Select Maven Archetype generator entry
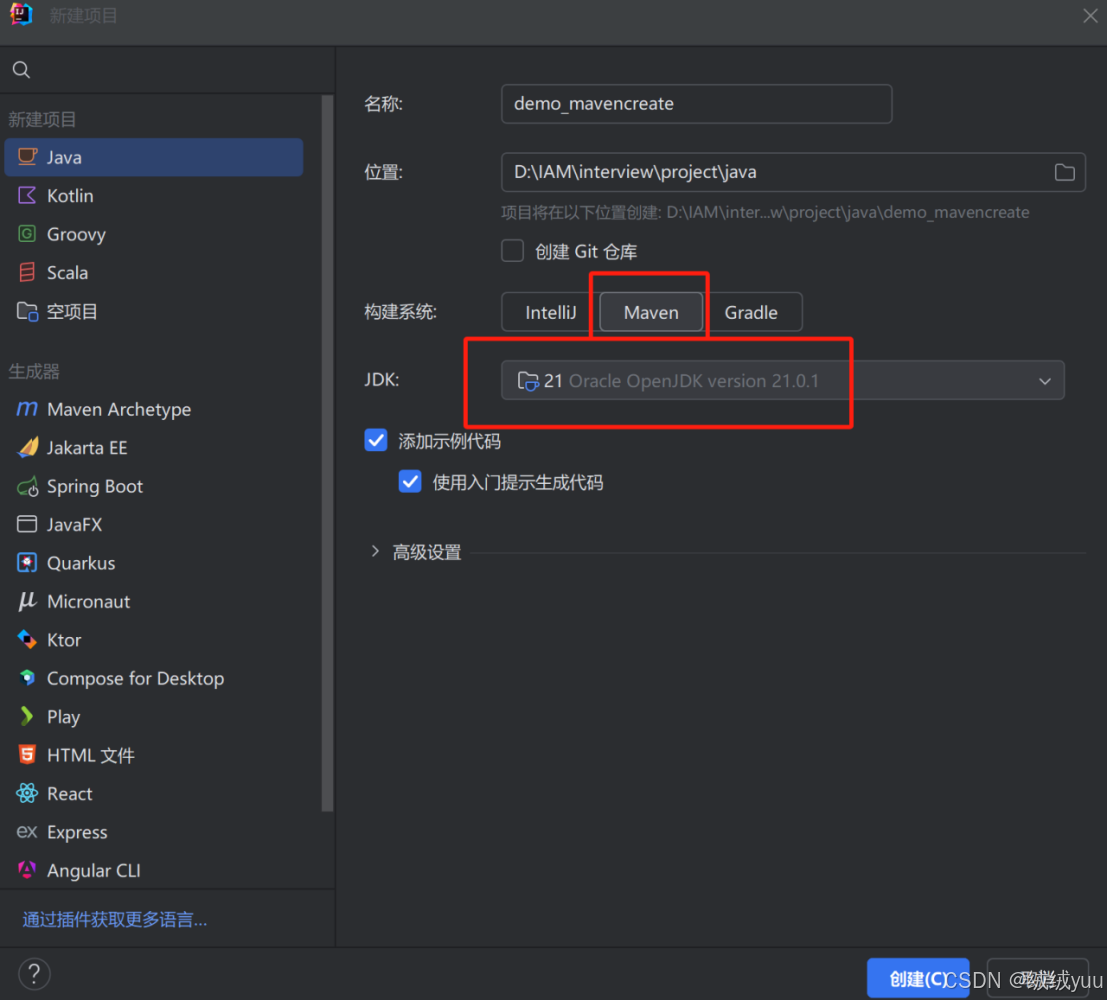Viewport: 1108px width, 1001px height. [x=153, y=409]
